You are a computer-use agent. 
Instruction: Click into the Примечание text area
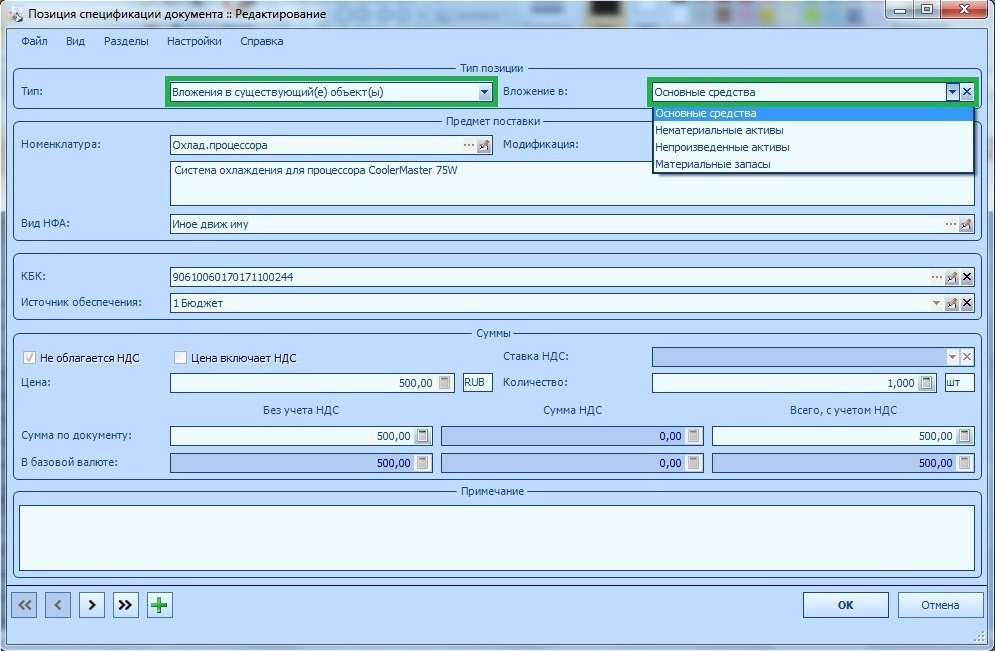pos(496,538)
